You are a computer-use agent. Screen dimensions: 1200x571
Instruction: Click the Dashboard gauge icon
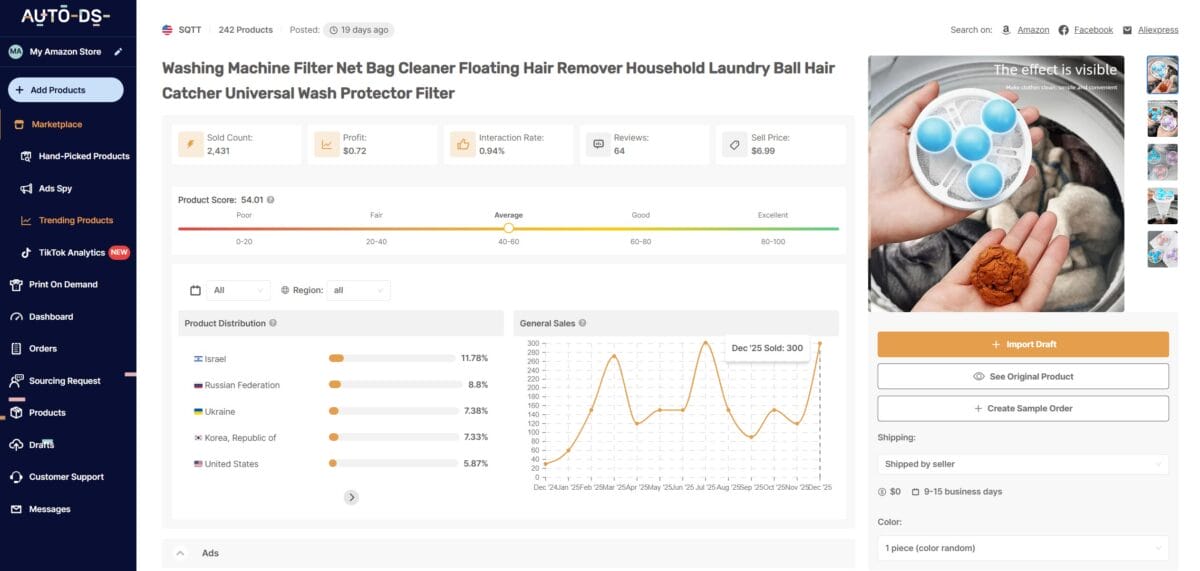[16, 316]
